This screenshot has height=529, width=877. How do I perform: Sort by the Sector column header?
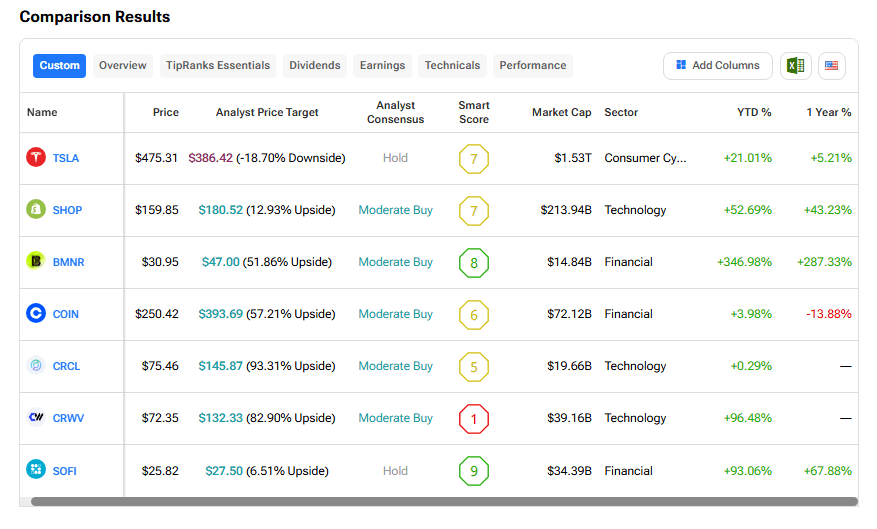tap(621, 112)
